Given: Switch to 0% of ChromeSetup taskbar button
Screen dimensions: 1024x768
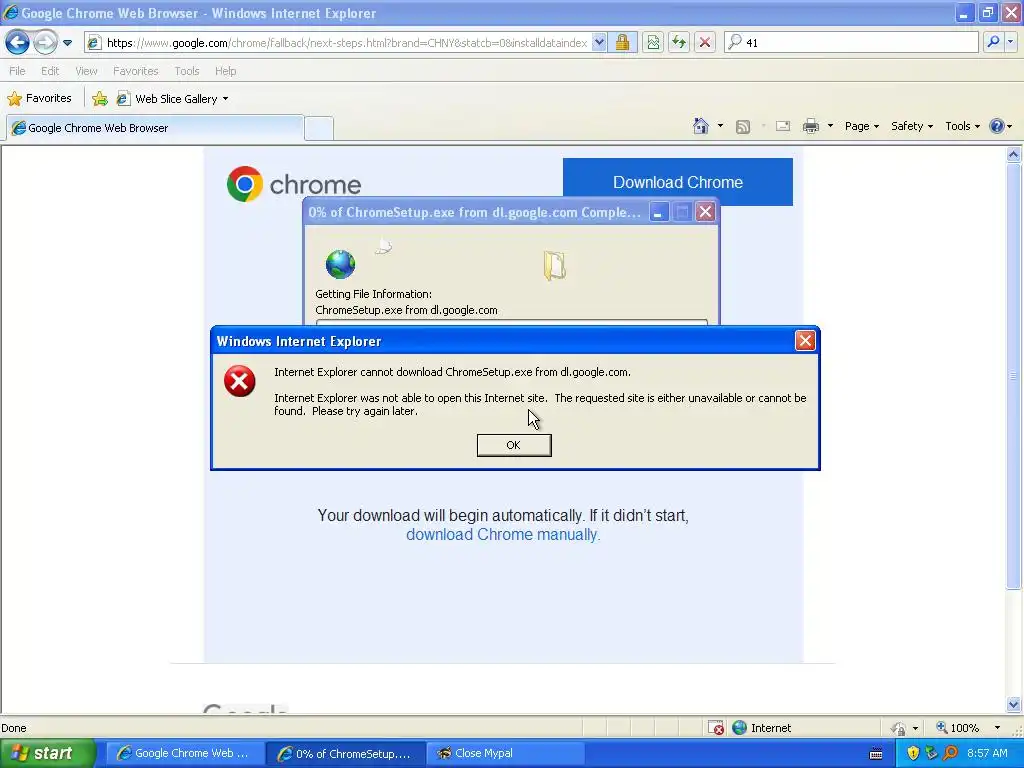Looking at the screenshot, I should (345, 754).
